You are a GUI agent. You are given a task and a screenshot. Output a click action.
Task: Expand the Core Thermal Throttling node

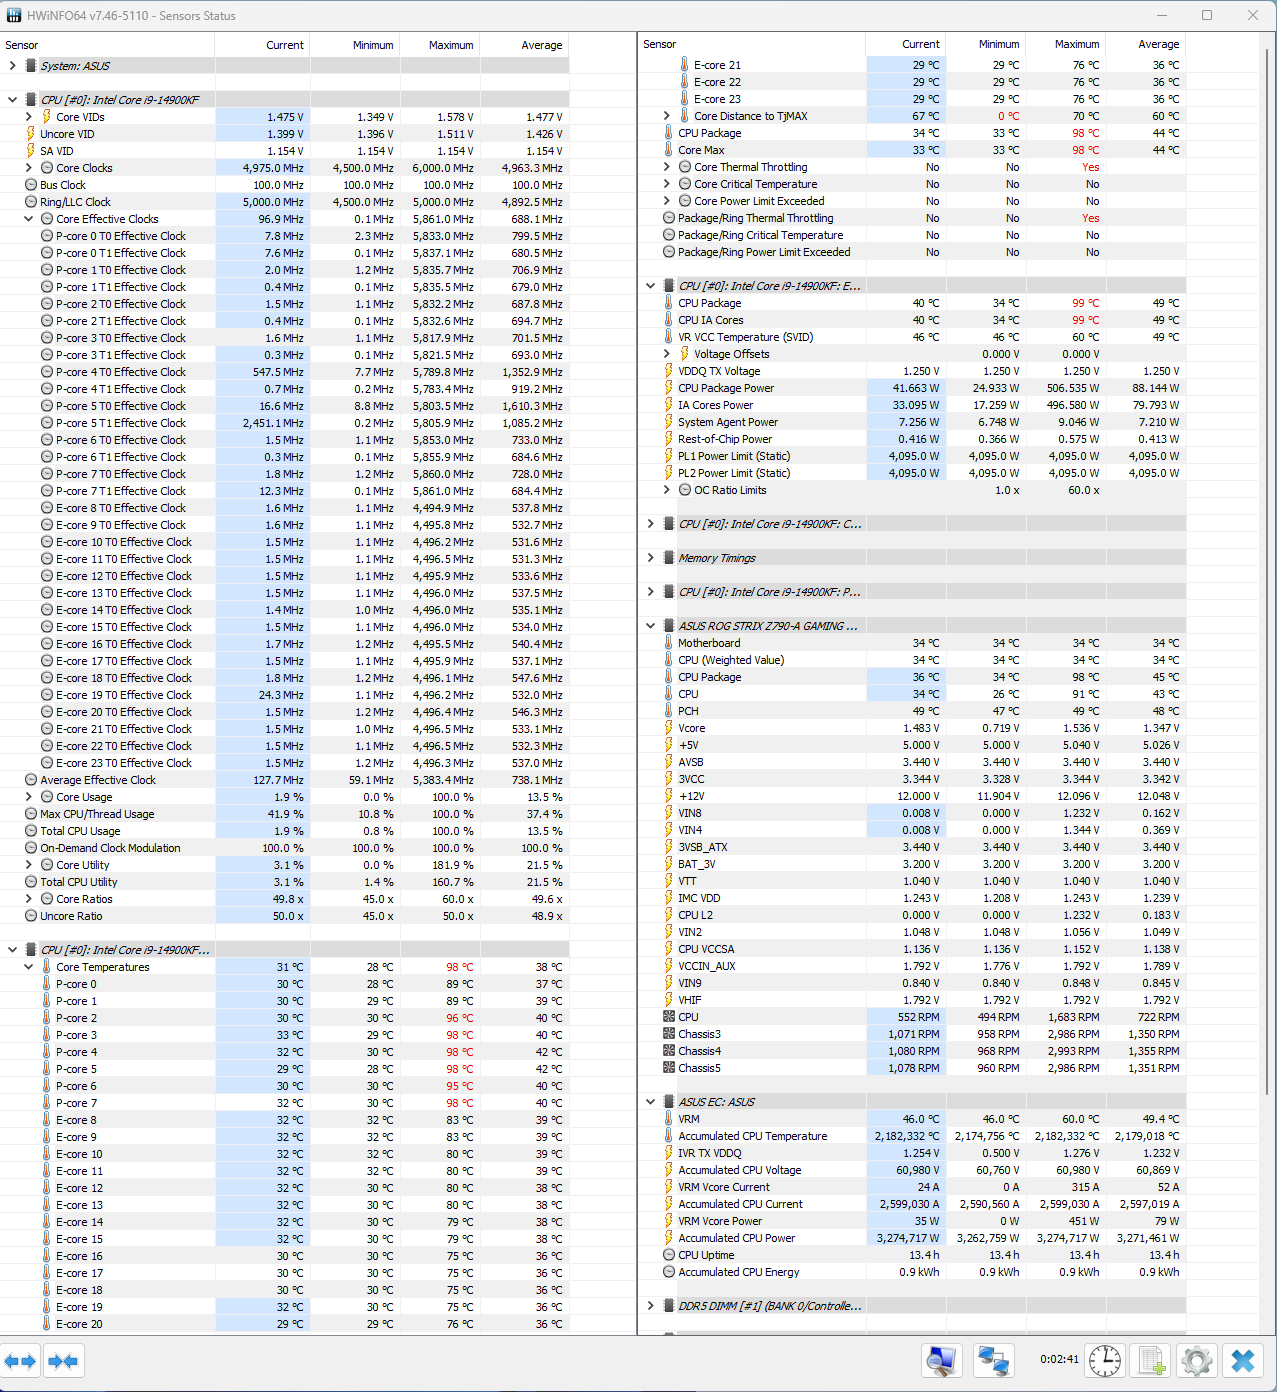[x=667, y=167]
